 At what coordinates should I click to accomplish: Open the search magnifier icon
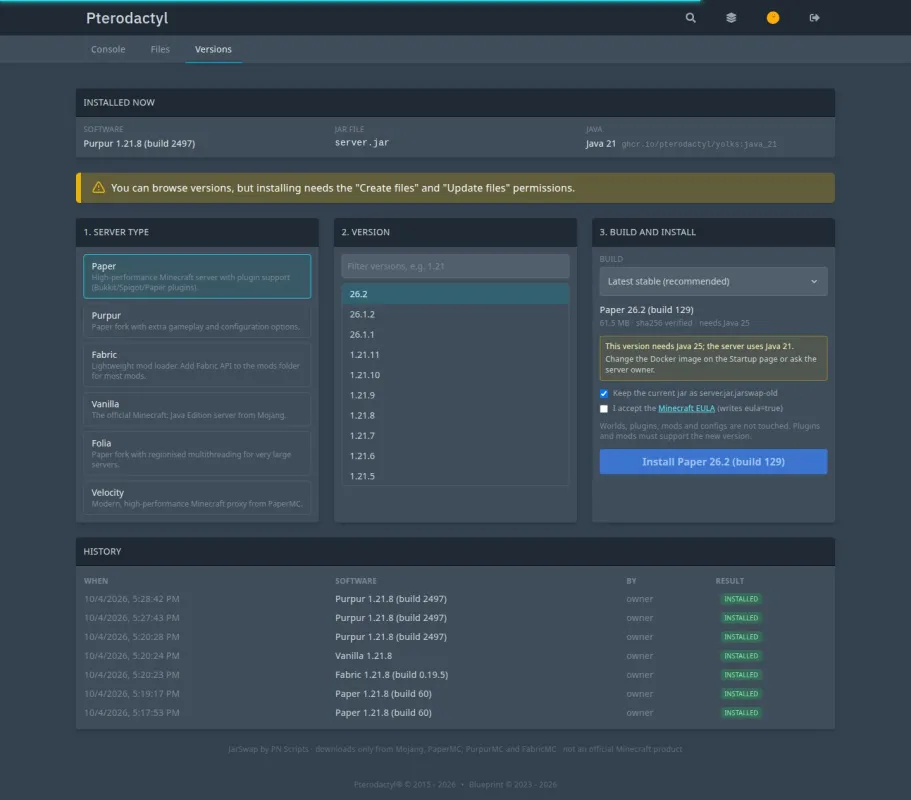coord(690,18)
